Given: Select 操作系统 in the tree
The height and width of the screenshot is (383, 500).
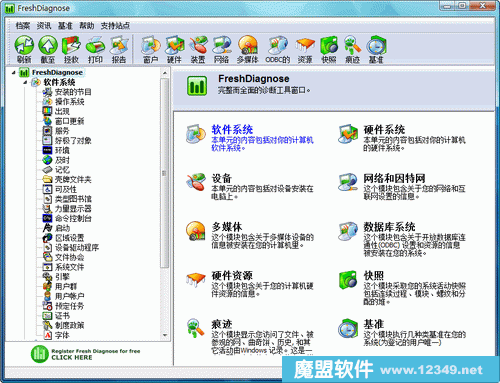Looking at the screenshot, I should (70, 102).
